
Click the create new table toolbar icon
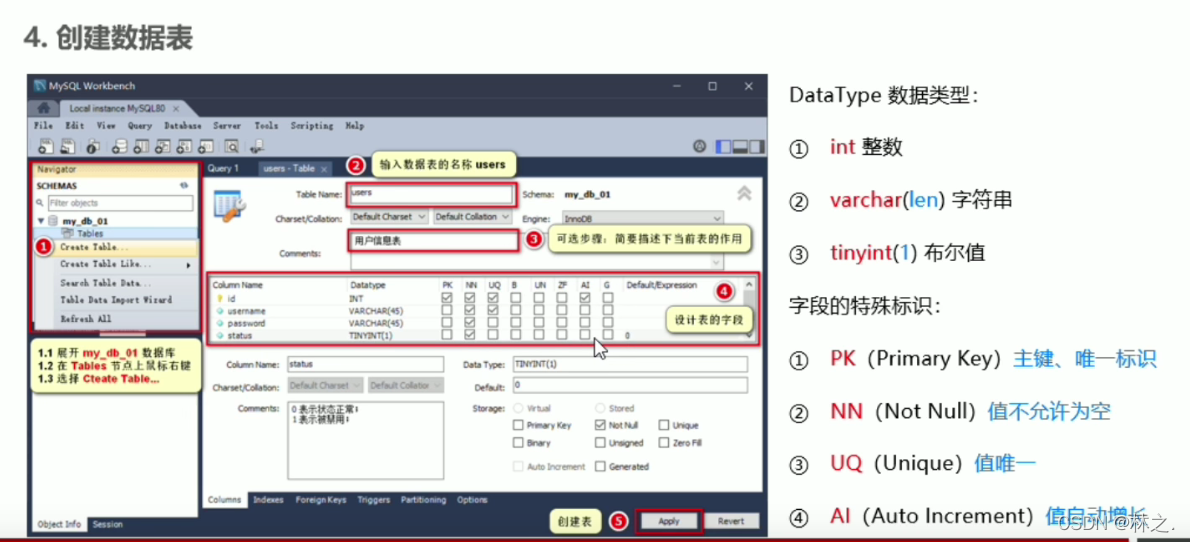pyautogui.click(x=141, y=147)
